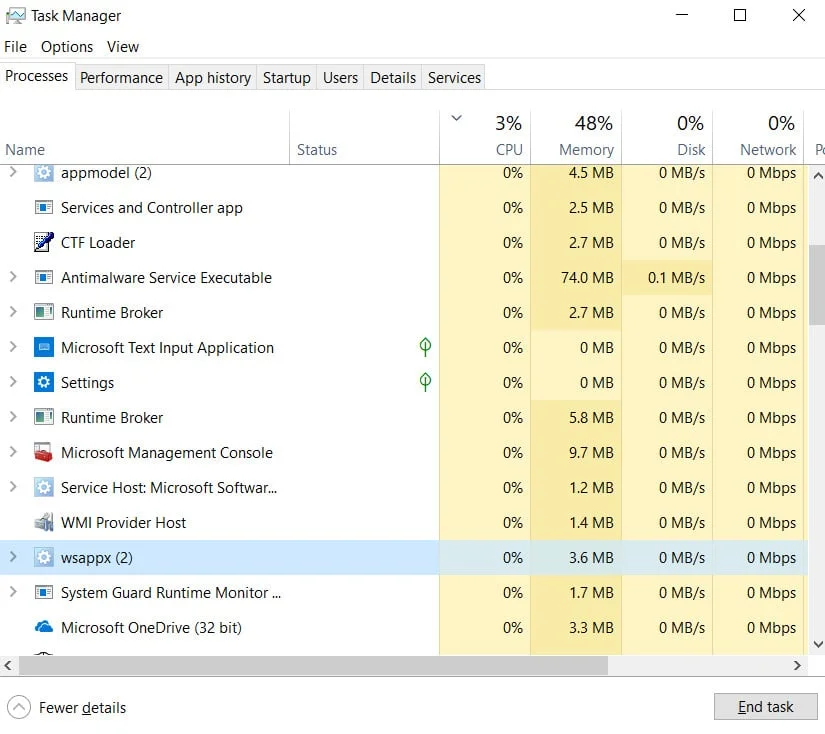Expand the Runtime Broker 5.8 MB row
The image size is (825, 734).
(13, 417)
